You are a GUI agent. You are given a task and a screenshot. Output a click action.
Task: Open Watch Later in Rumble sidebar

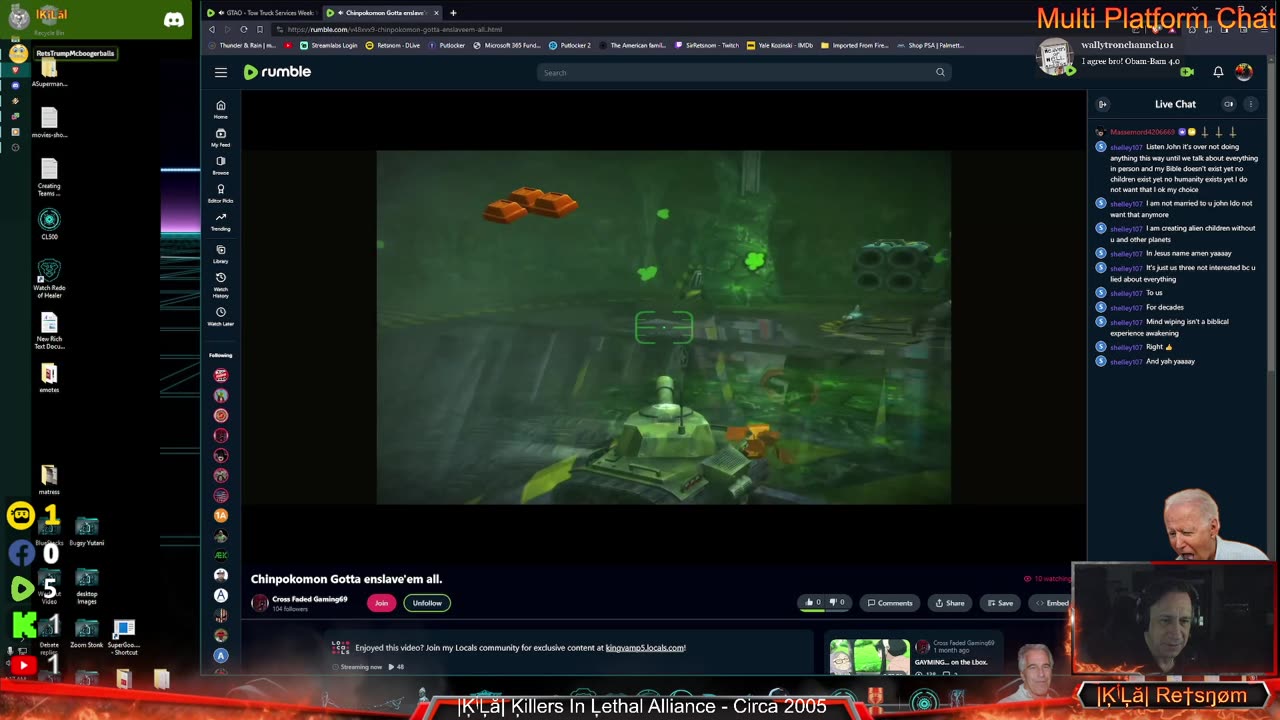click(x=221, y=316)
